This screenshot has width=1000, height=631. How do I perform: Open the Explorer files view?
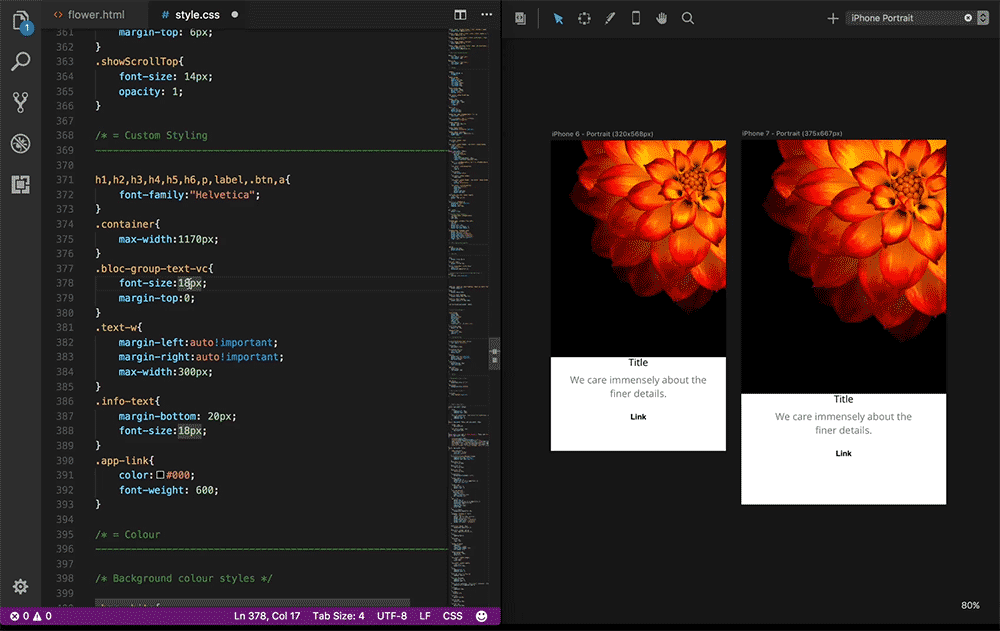(21, 22)
